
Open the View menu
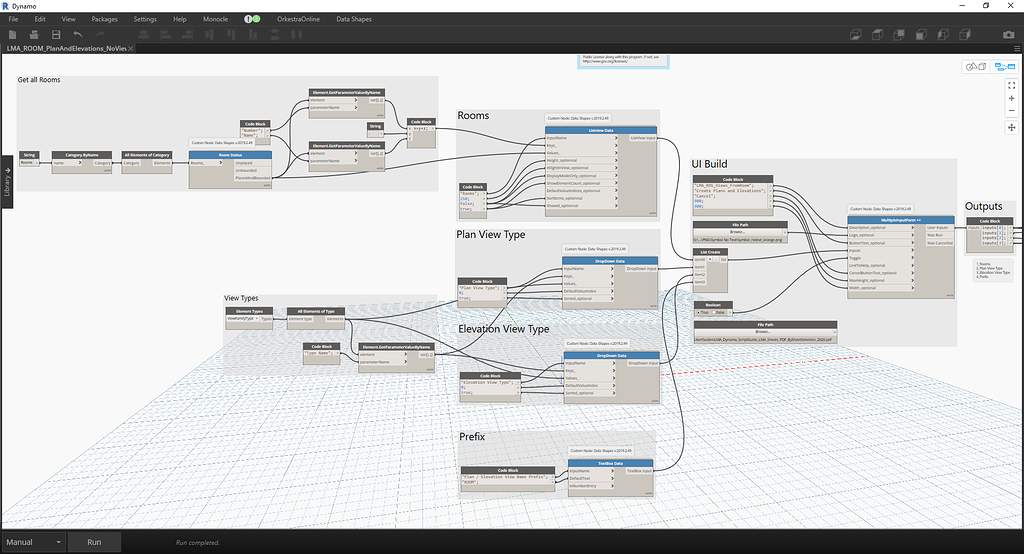69,19
